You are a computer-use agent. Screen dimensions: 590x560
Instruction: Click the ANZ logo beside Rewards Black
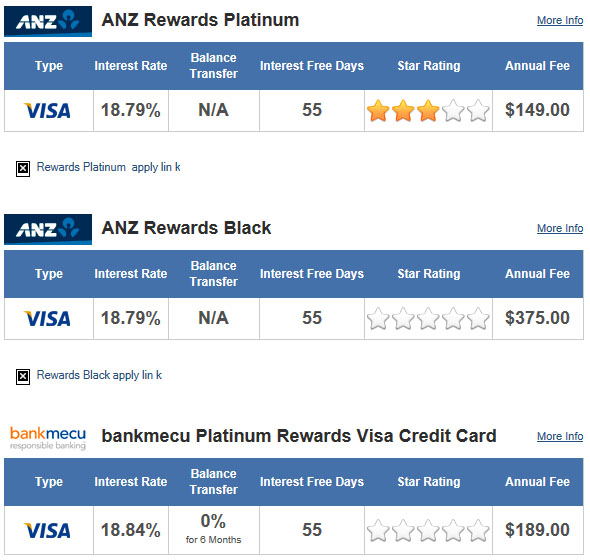[x=48, y=229]
